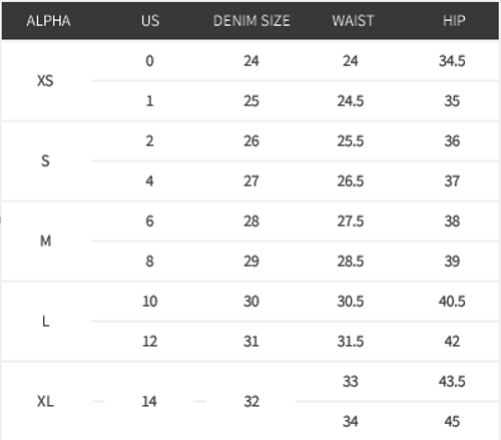Viewport: 501px width, 440px height.
Task: Click hip value 34.5
Action: 452,61
